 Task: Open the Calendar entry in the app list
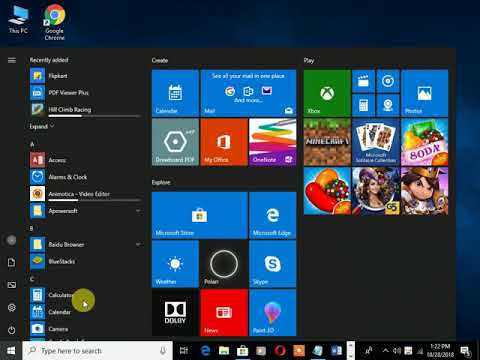85,312
